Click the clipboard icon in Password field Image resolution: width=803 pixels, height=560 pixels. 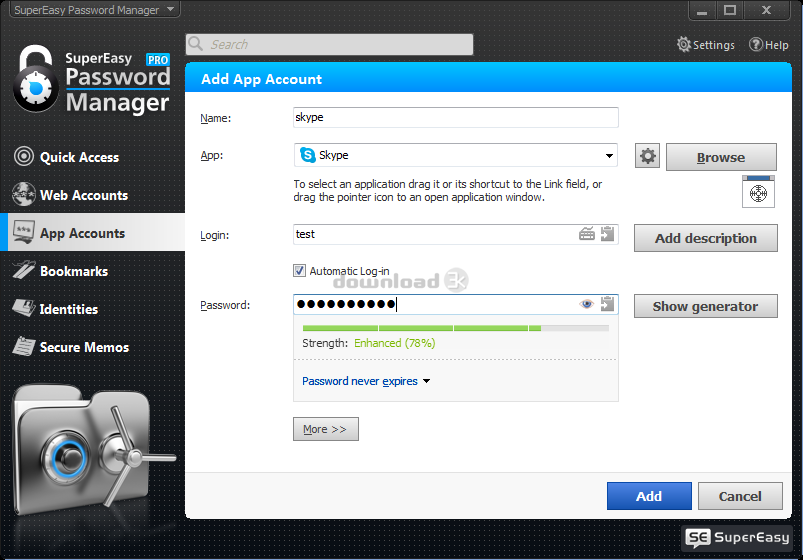pos(608,305)
